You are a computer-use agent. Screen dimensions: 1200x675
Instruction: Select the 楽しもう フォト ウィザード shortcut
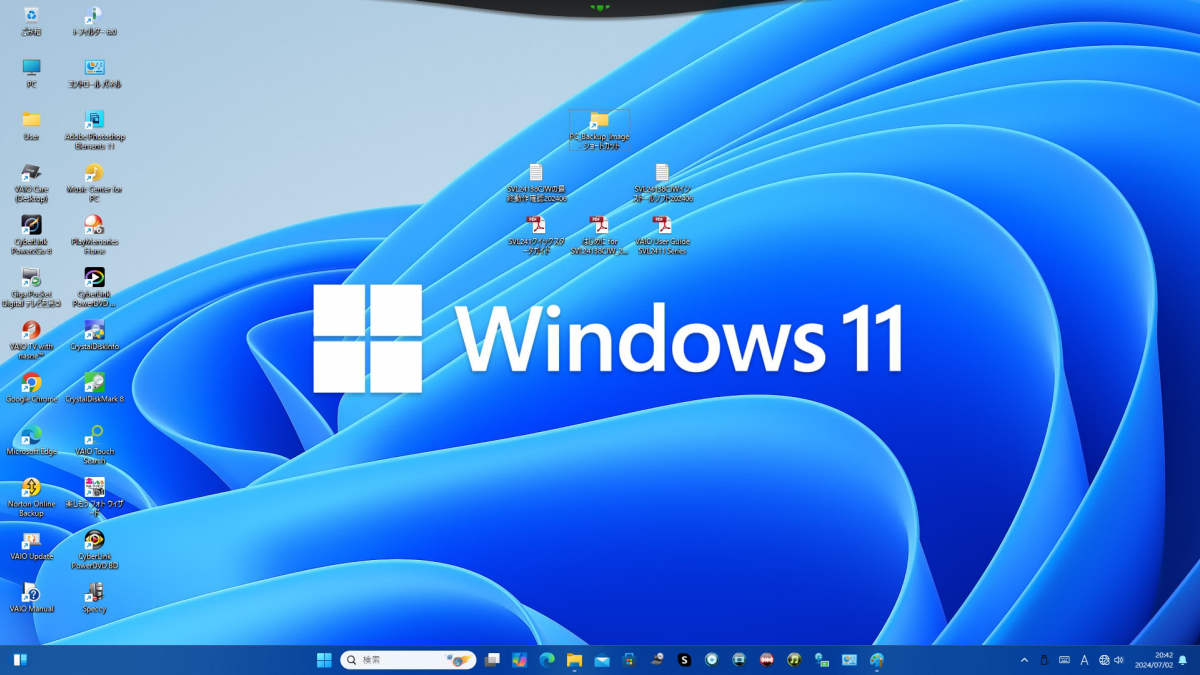pyautogui.click(x=94, y=497)
